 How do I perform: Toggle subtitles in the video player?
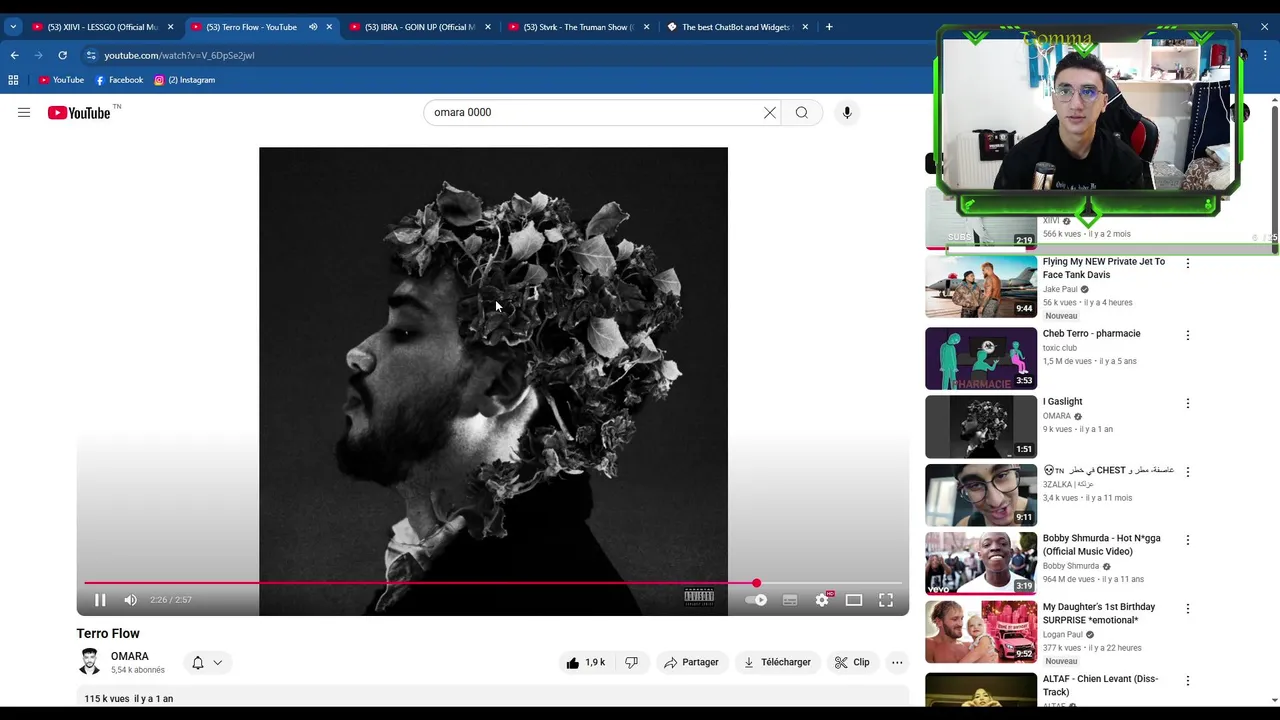[790, 600]
